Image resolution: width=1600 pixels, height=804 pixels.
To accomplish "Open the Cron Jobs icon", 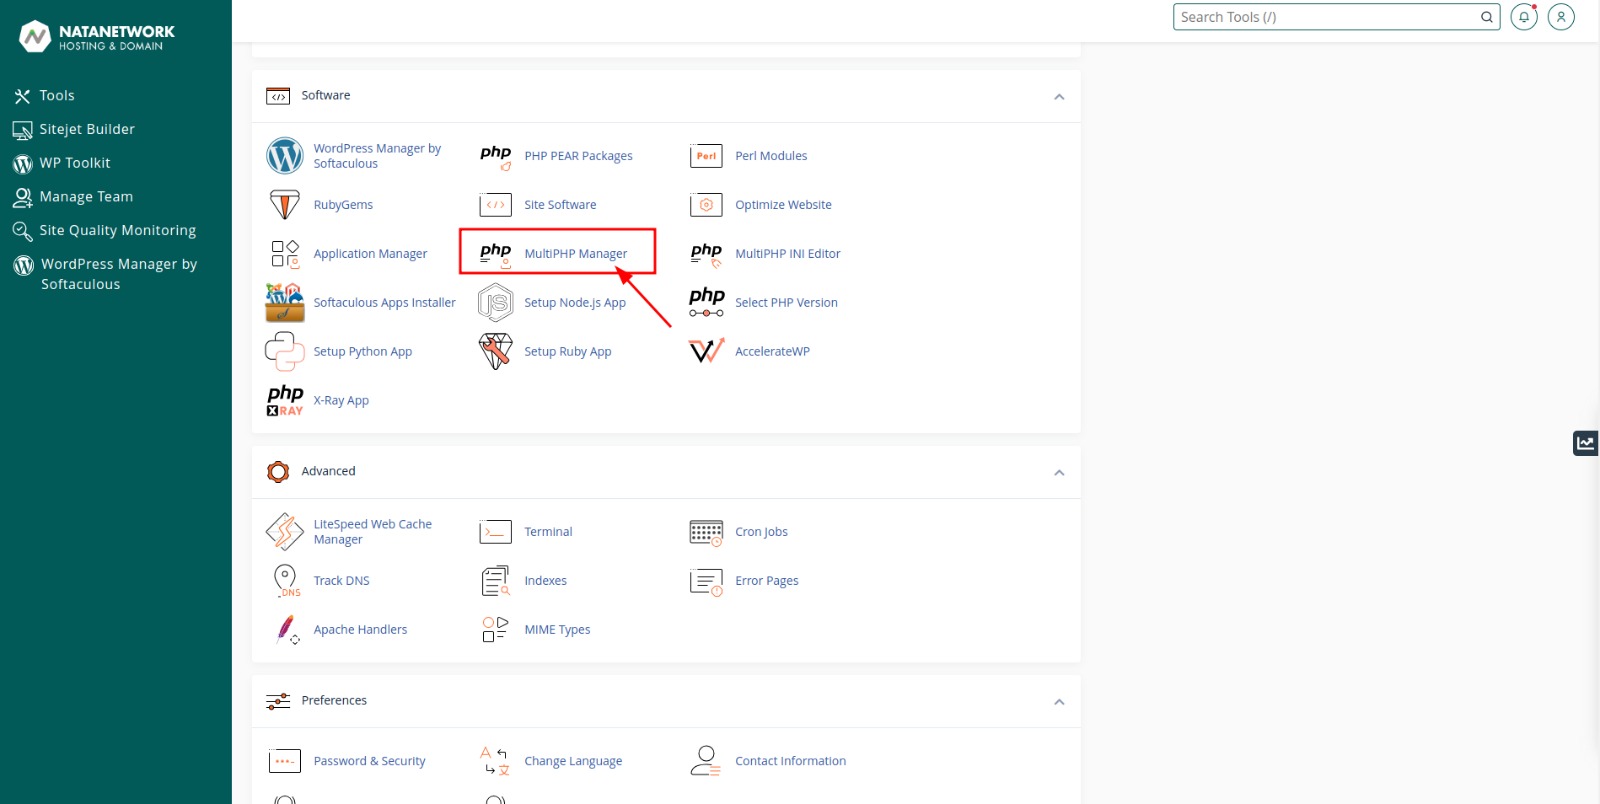I will 706,532.
